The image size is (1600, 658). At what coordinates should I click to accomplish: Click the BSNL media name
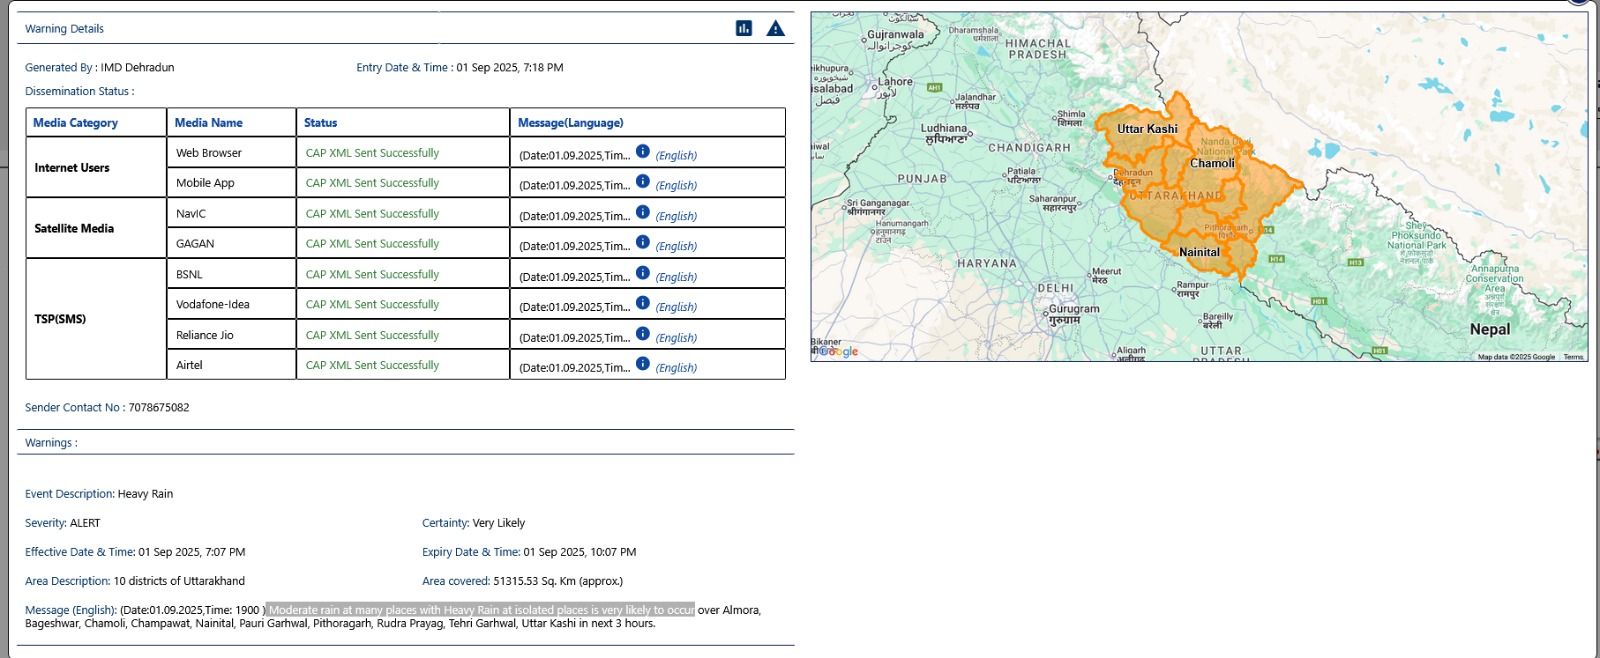pos(189,274)
